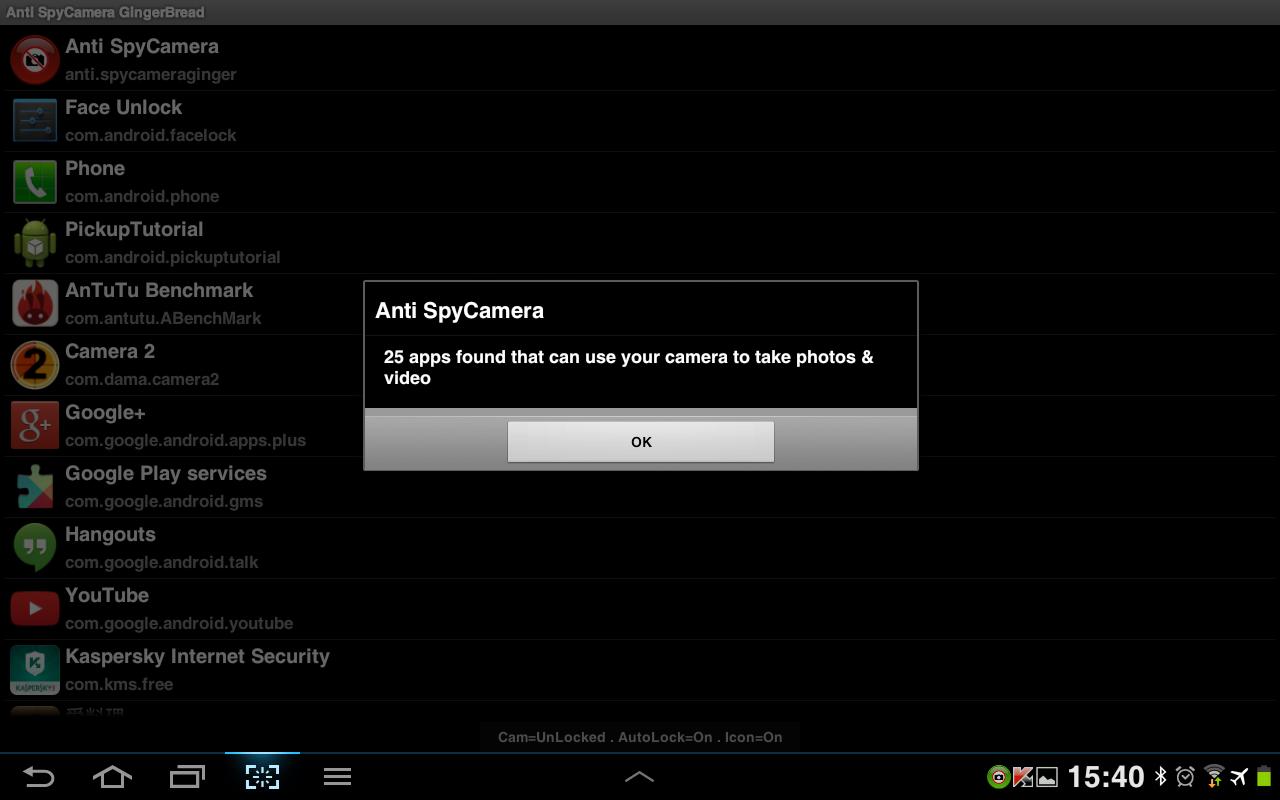Tap the green Phone app icon

coord(35,182)
